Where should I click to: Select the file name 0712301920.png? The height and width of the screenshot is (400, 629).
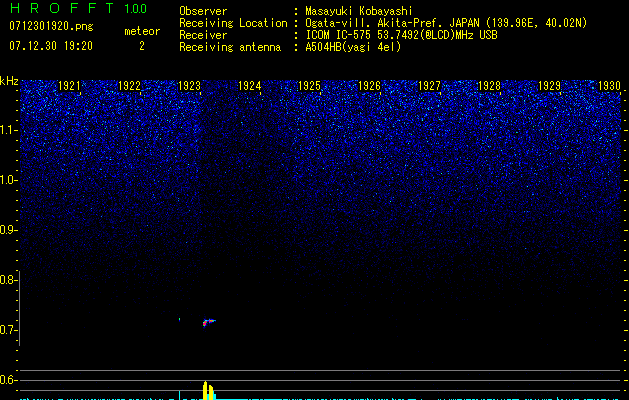tap(51, 26)
